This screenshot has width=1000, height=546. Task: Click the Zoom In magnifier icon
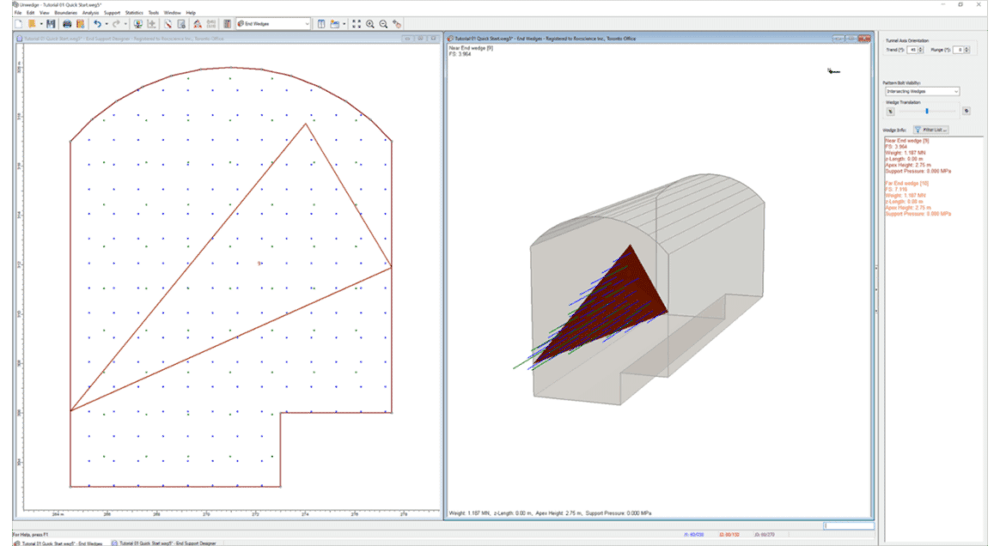(x=370, y=23)
